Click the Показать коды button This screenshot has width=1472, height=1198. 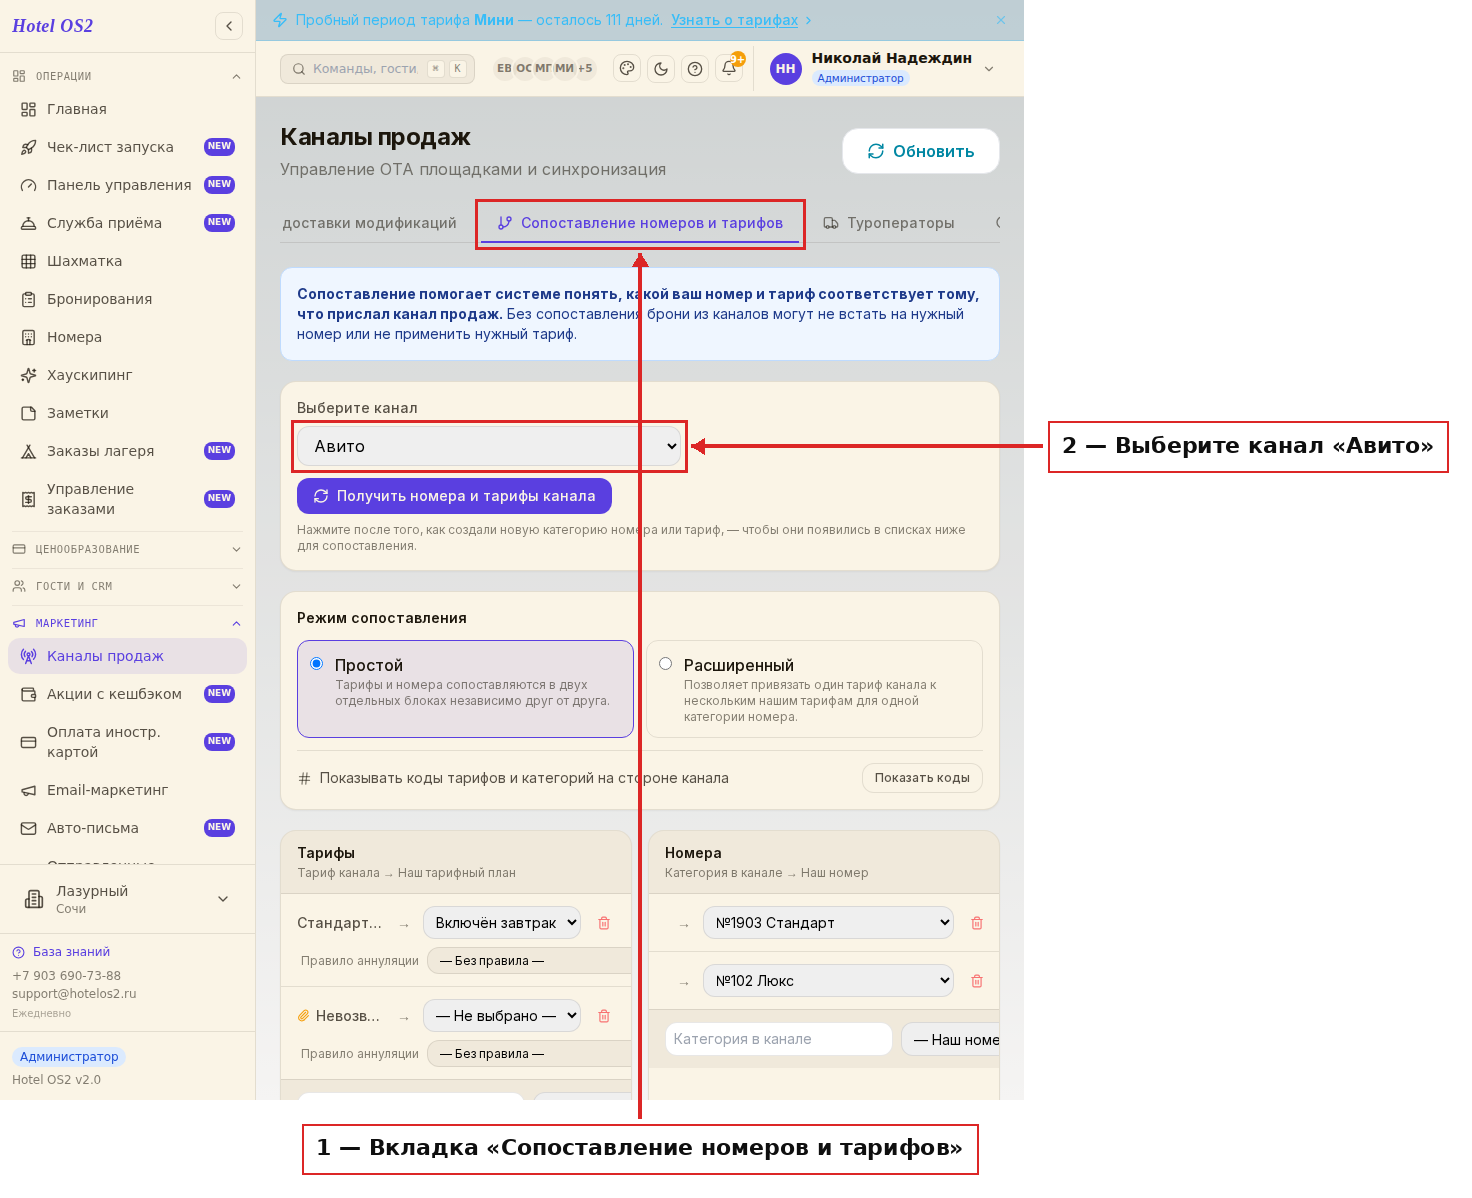[x=922, y=778]
